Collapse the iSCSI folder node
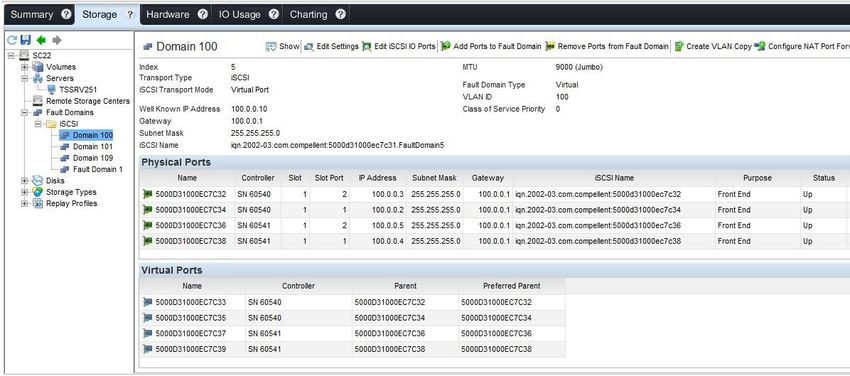850x376 pixels. click(37, 124)
